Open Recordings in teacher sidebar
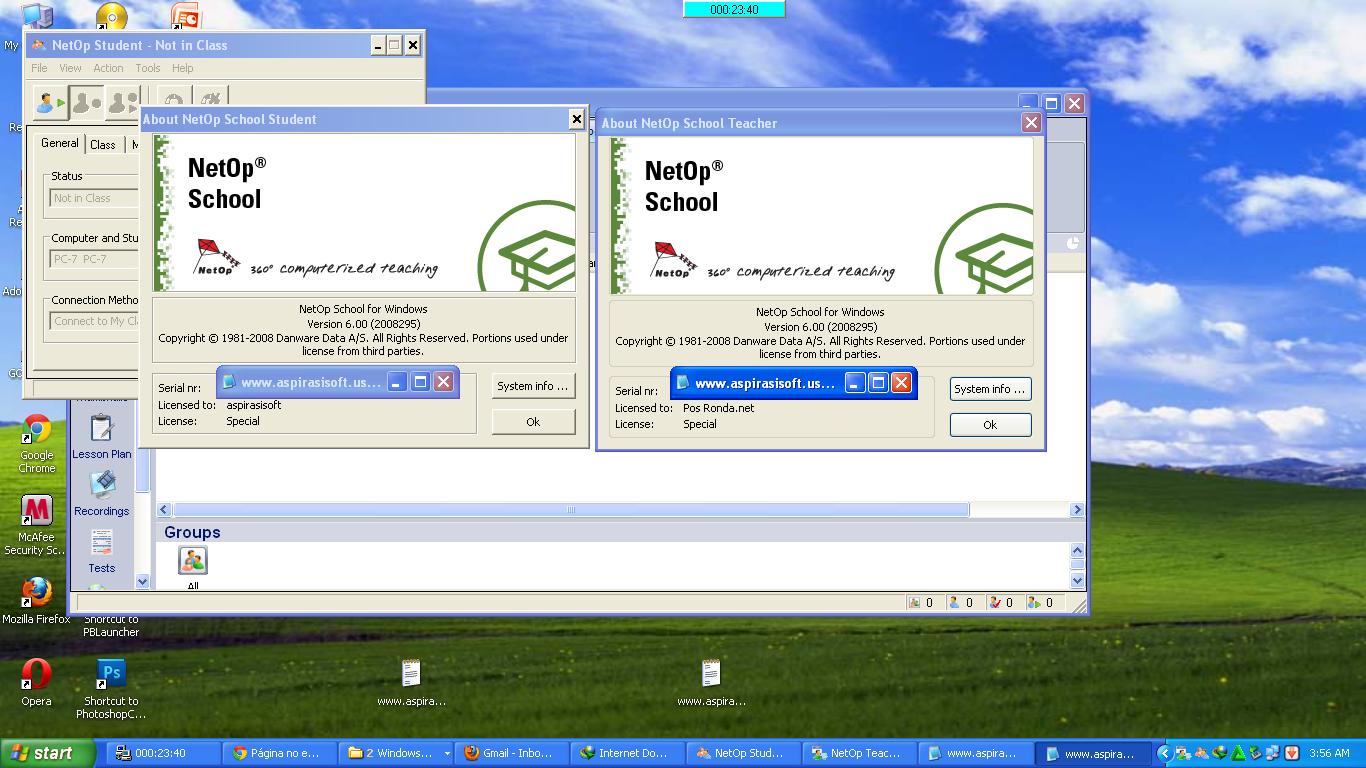1366x768 pixels. point(101,494)
